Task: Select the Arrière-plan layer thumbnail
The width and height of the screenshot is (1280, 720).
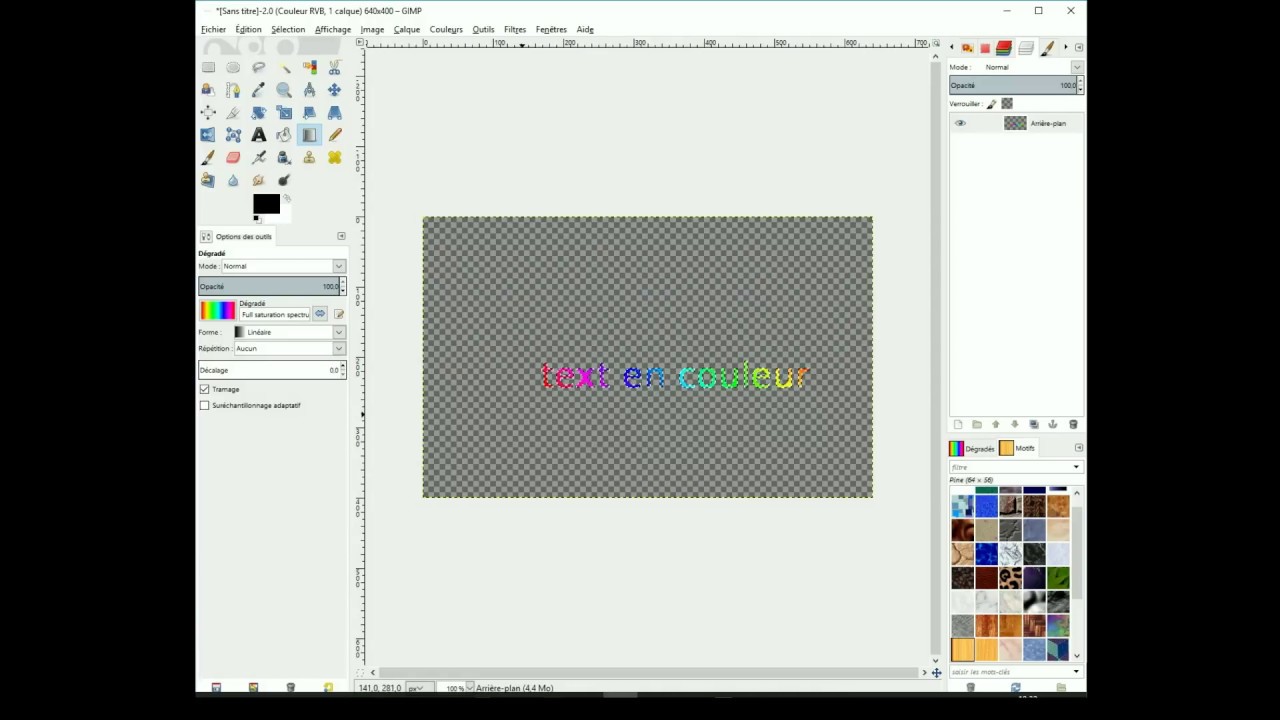Action: 1015,123
